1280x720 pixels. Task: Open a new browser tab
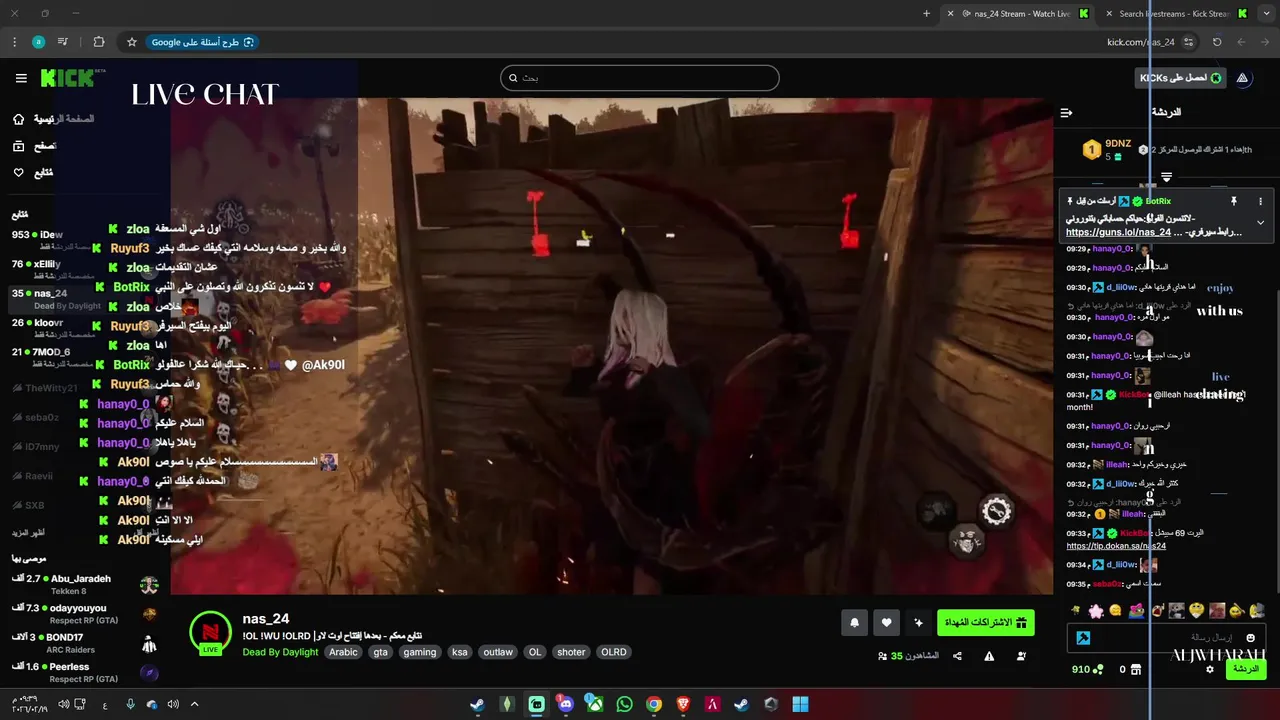point(926,14)
